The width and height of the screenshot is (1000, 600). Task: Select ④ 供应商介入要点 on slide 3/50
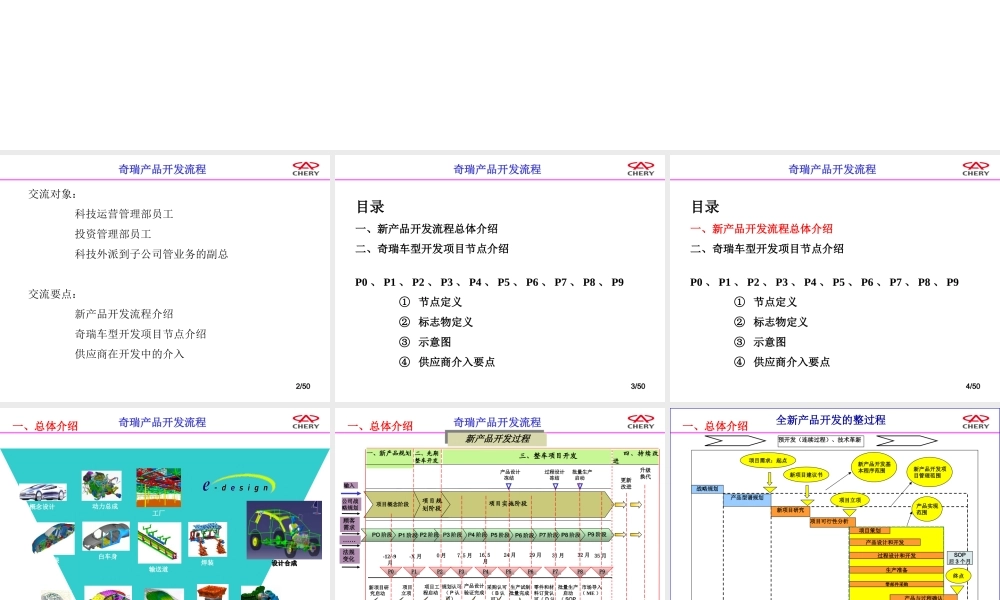pos(446,362)
